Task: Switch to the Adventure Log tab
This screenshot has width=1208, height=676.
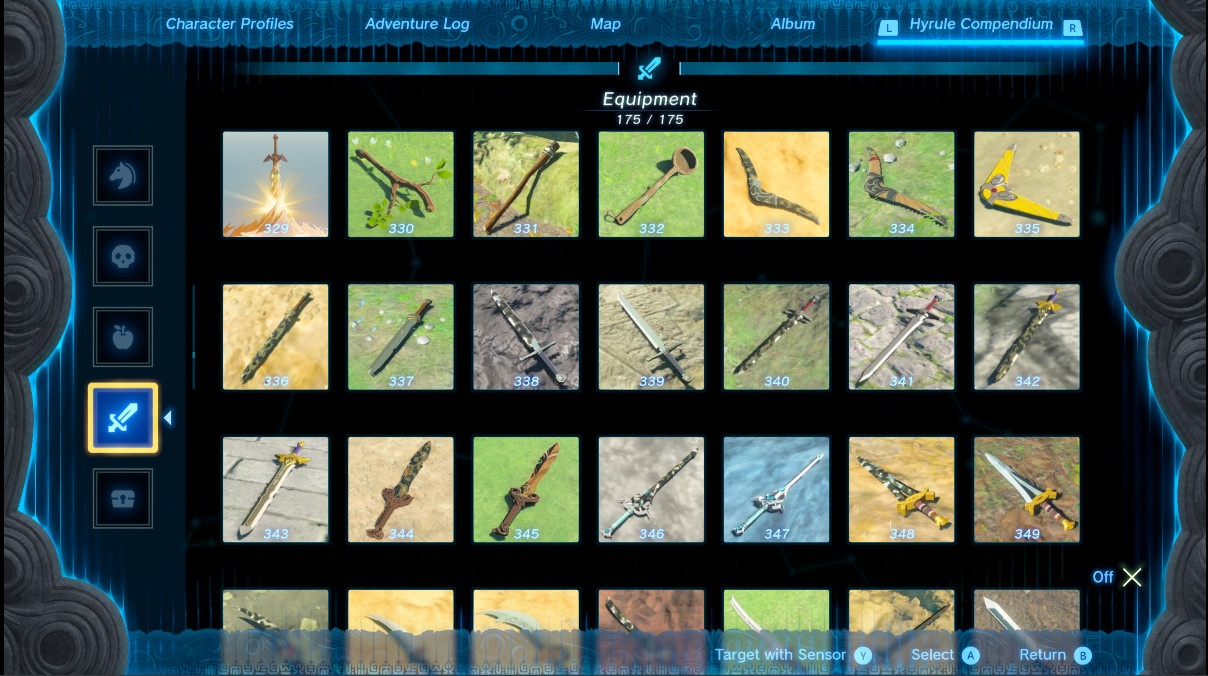Action: [417, 24]
